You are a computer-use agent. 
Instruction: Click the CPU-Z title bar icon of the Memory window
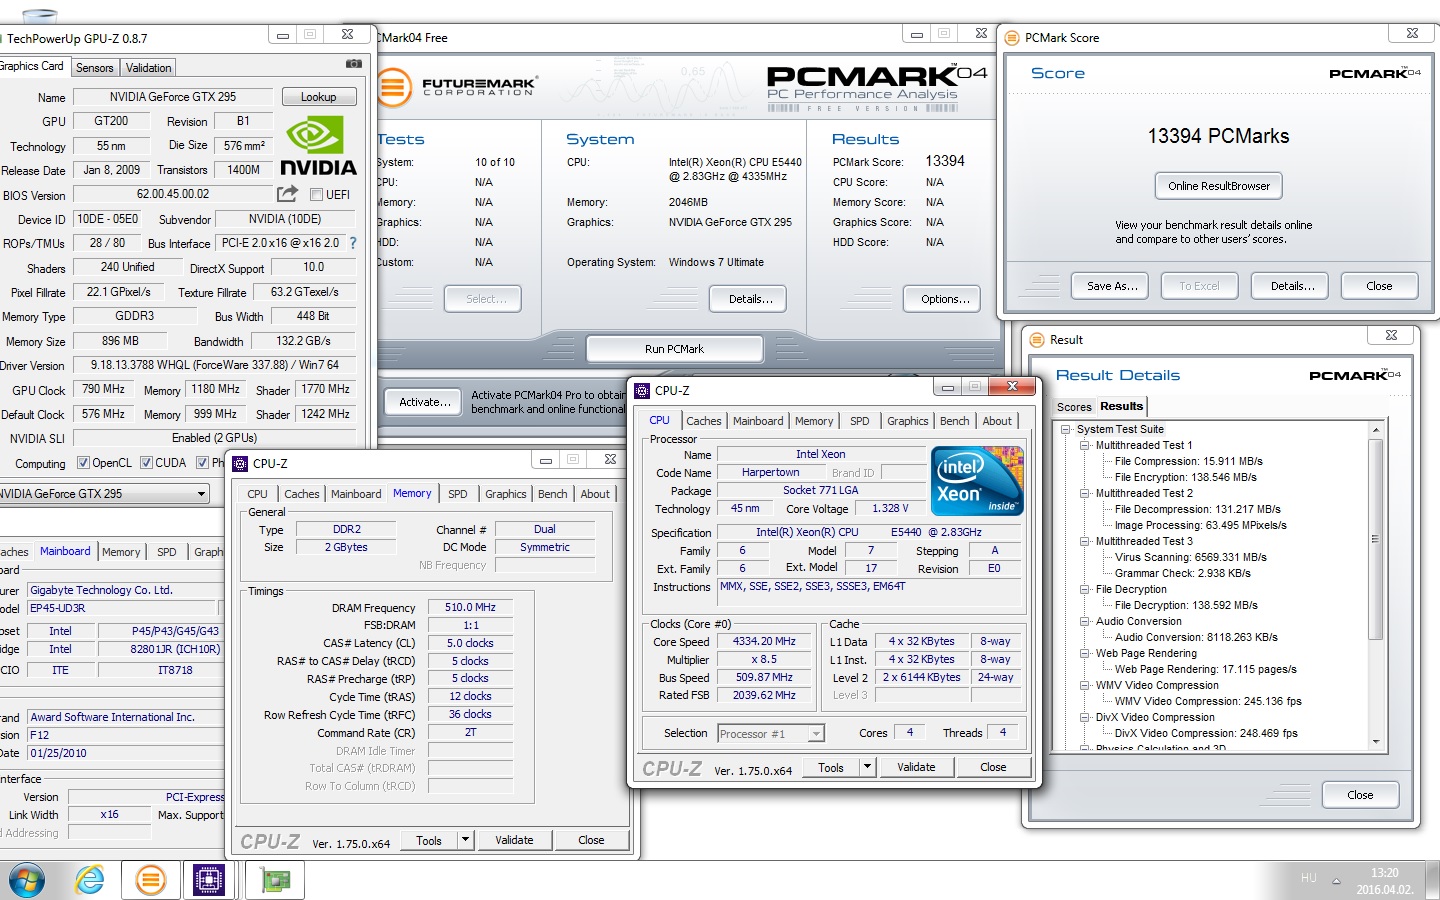pyautogui.click(x=240, y=464)
